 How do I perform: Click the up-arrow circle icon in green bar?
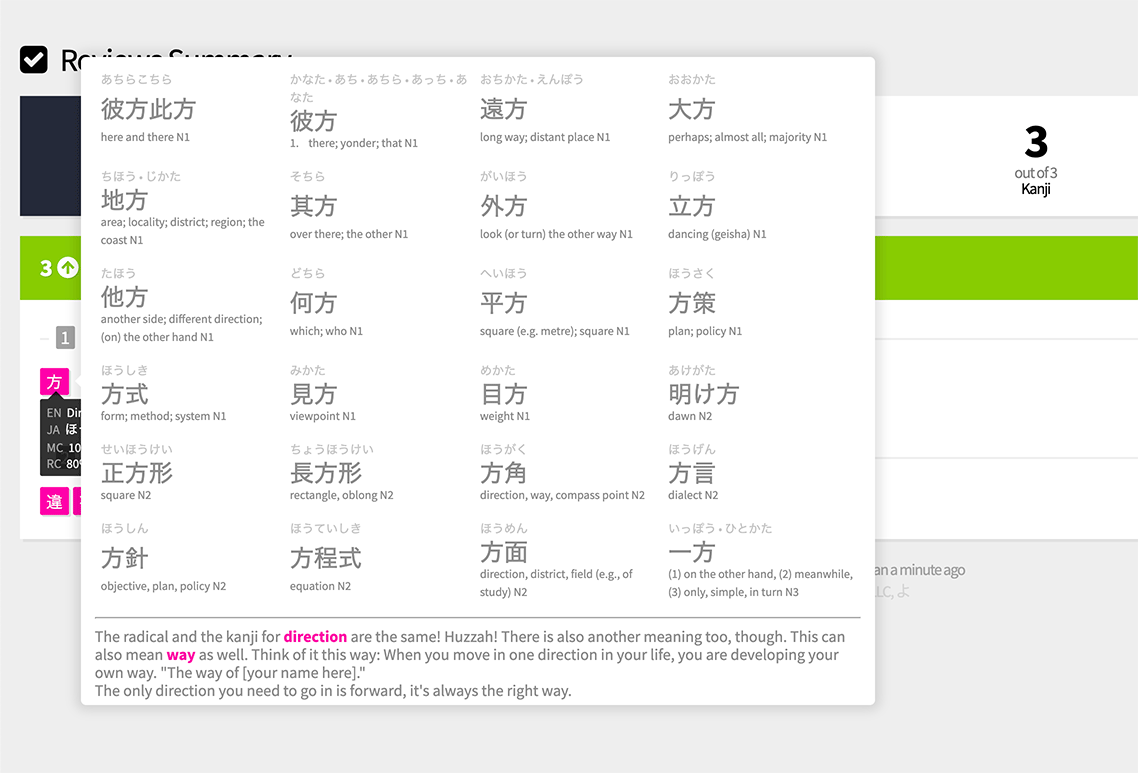pos(68,268)
